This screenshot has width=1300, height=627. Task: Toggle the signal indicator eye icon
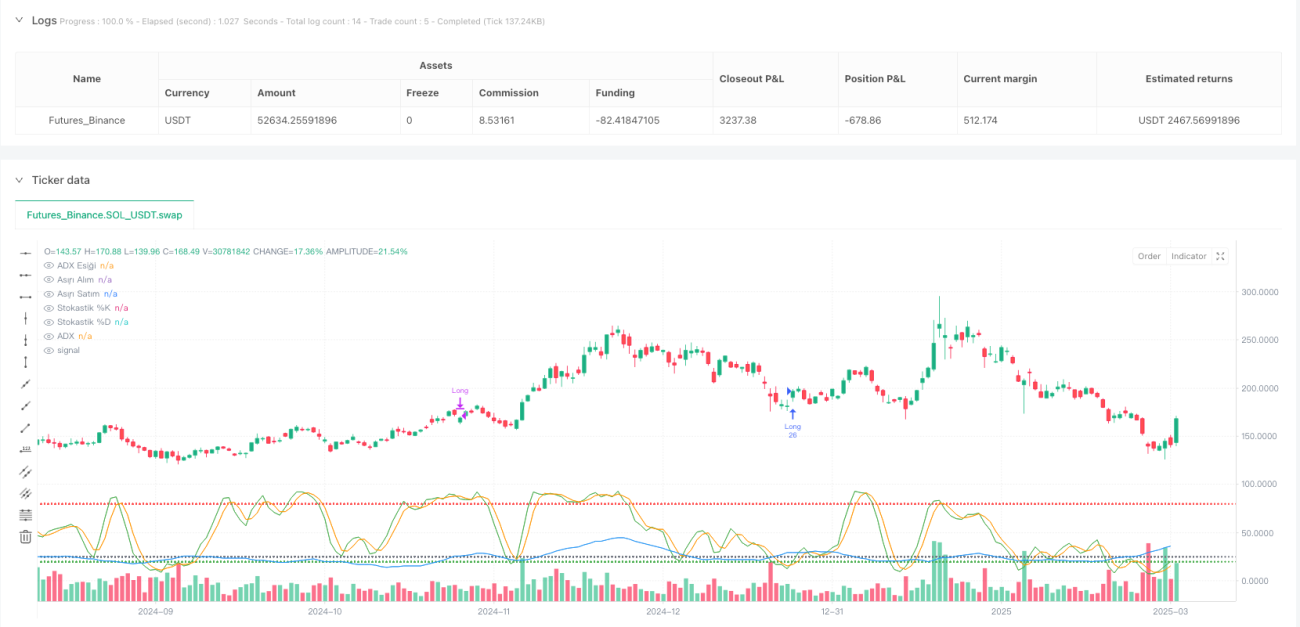click(x=49, y=350)
